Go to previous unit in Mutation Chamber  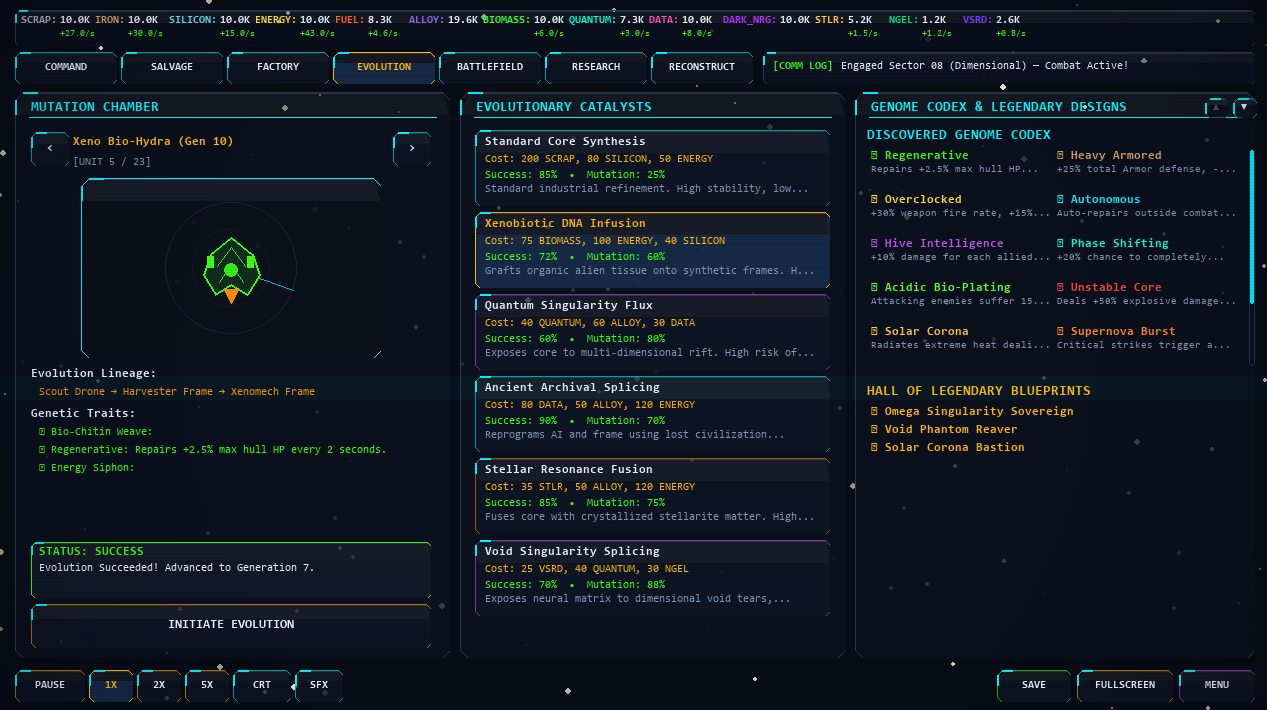click(x=50, y=149)
